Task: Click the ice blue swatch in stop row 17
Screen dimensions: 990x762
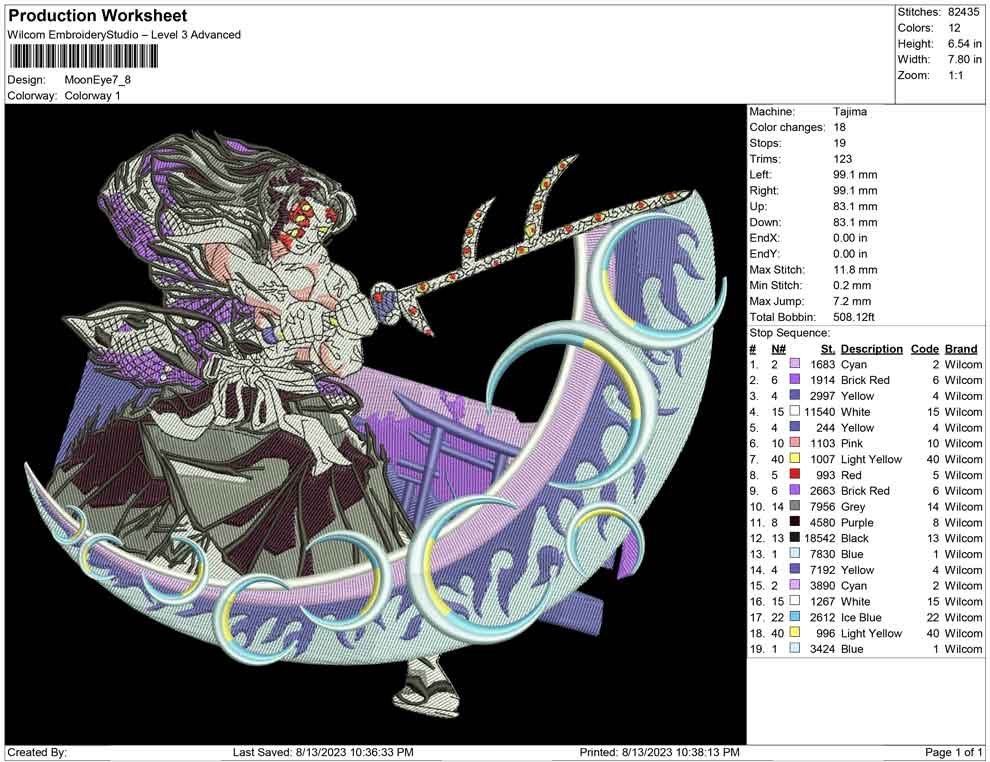Action: pyautogui.click(x=795, y=617)
